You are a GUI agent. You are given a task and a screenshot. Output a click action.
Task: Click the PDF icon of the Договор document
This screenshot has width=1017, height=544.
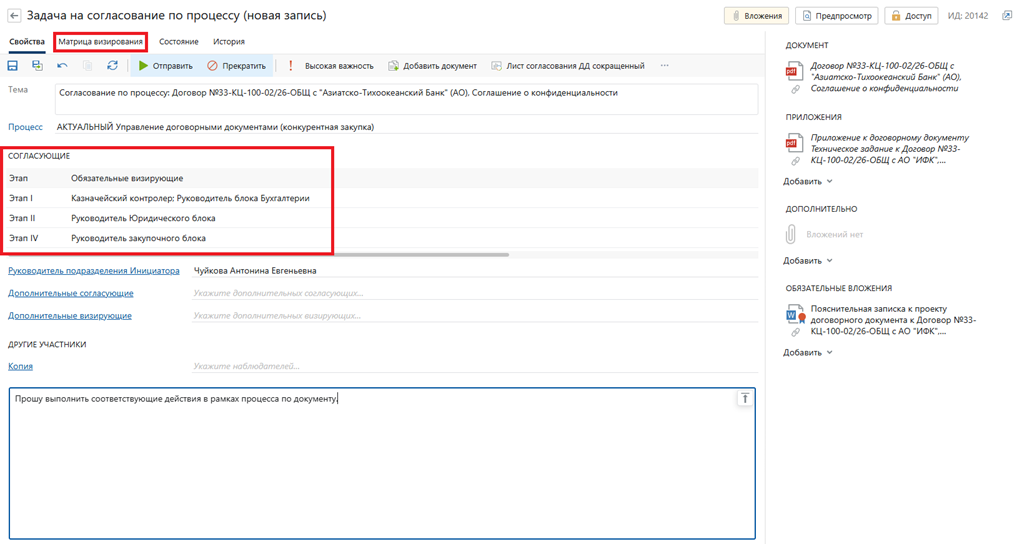(792, 71)
